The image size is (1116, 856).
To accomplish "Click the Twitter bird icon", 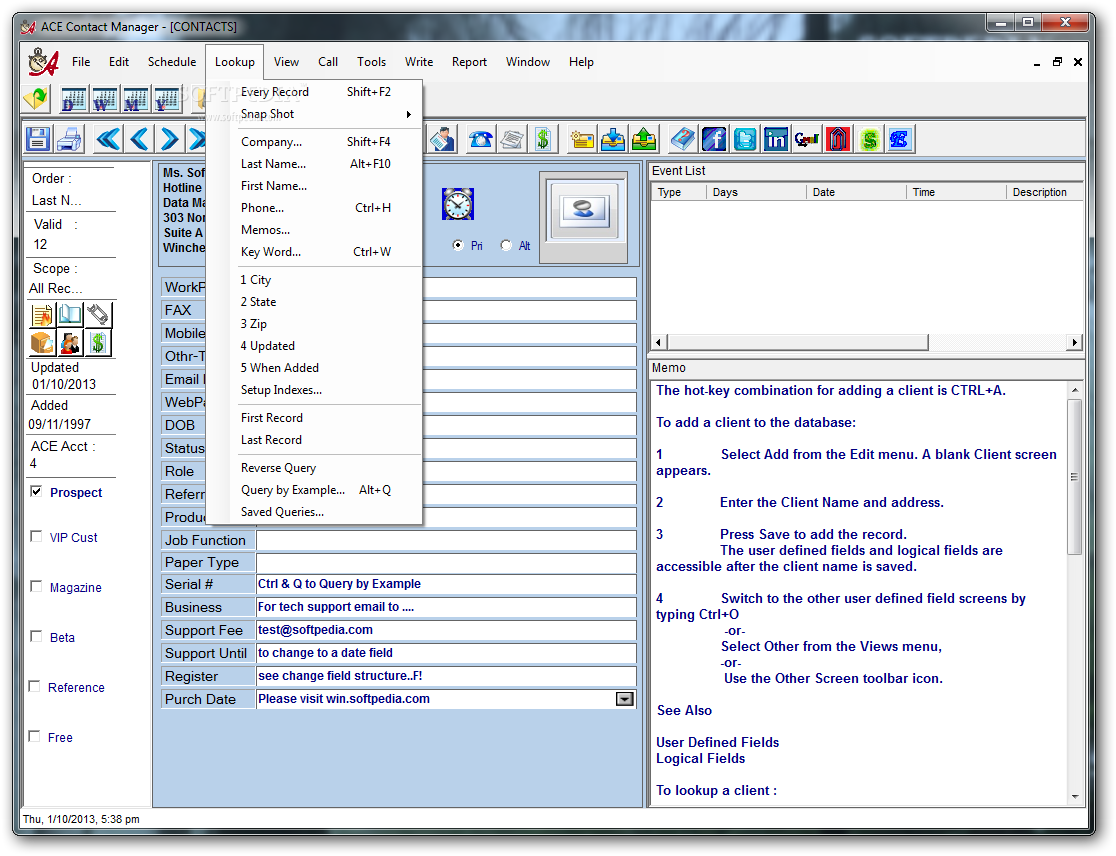I will click(744, 139).
